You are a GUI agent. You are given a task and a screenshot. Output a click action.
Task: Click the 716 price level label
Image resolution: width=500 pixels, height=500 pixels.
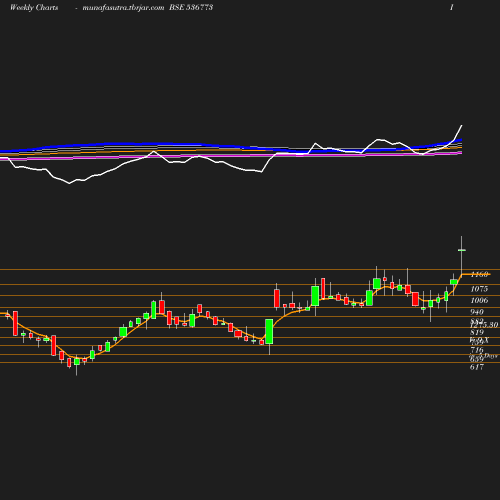477,350
